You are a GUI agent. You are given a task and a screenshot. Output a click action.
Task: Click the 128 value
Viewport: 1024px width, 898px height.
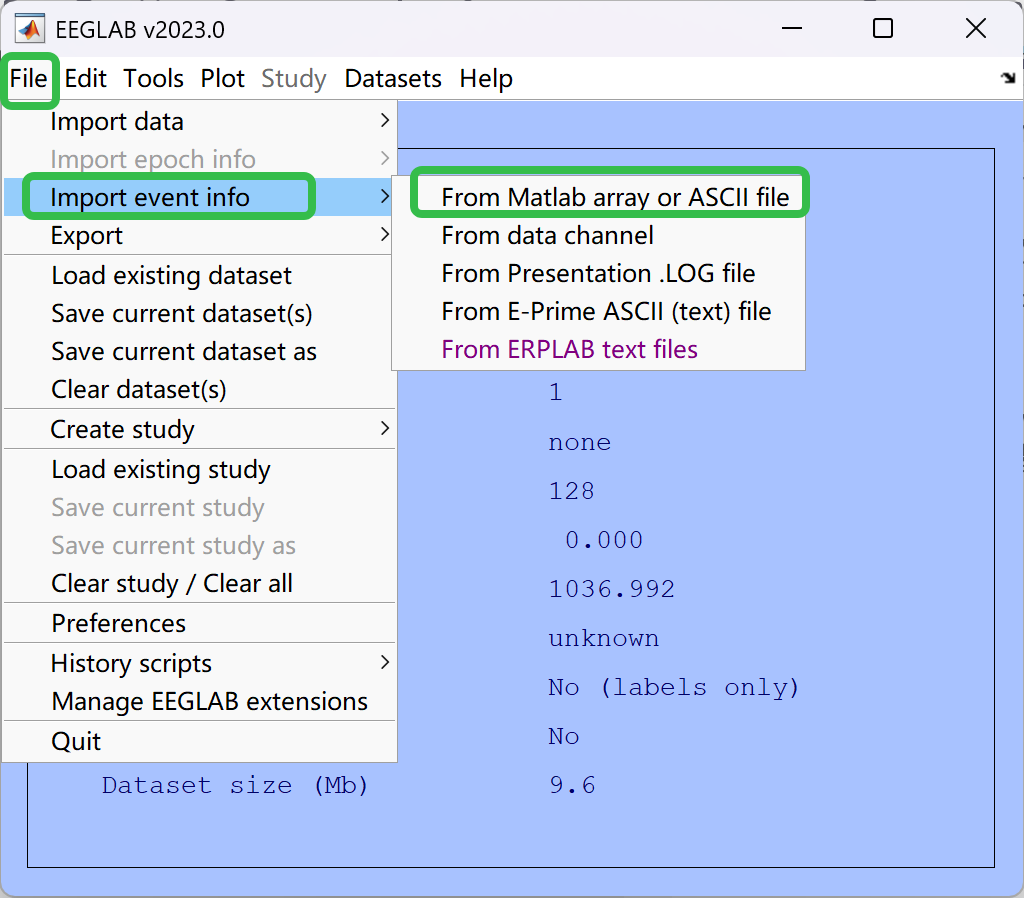point(571,491)
